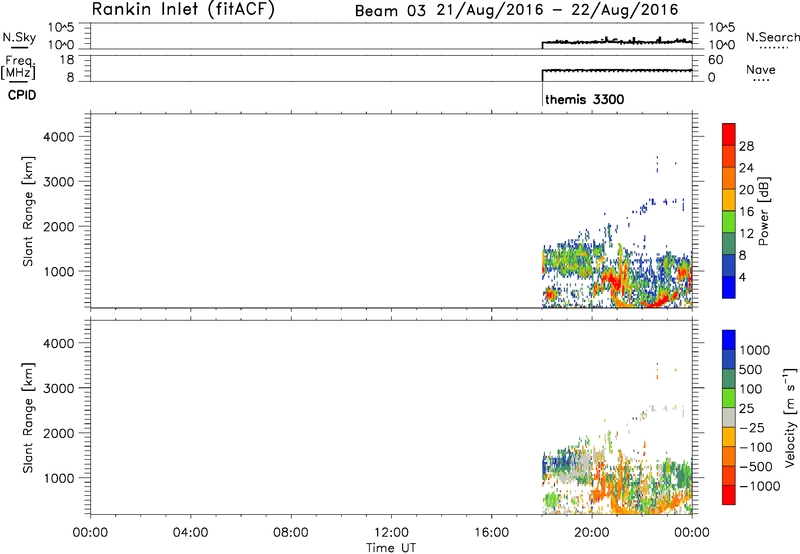The width and height of the screenshot is (800, 554).
Task: Click the '04:00' time axis tick
Action: point(191,532)
